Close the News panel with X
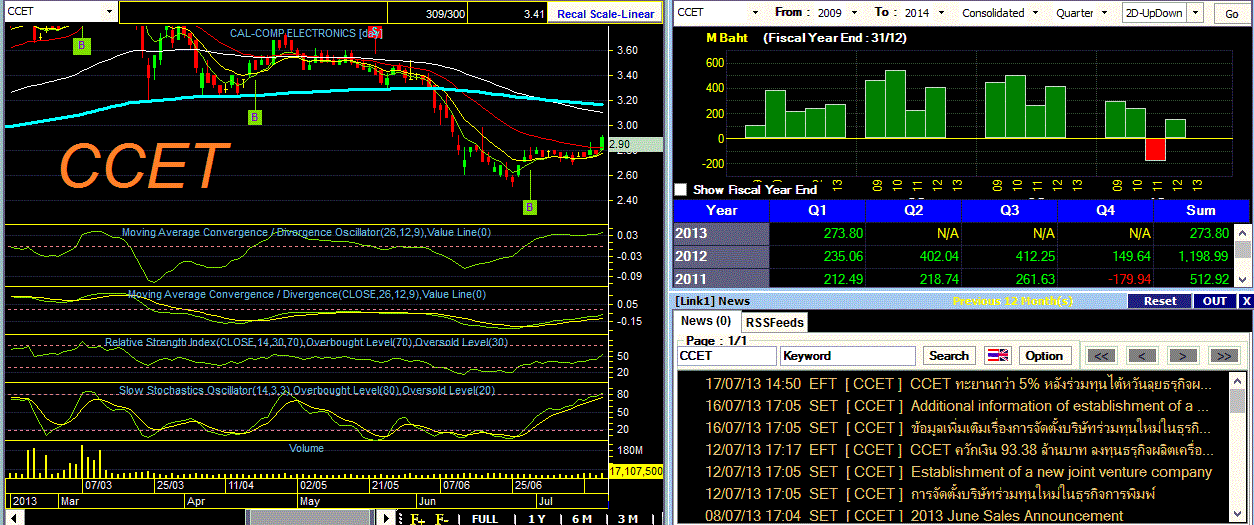This screenshot has height=525, width=1254. tap(1246, 301)
